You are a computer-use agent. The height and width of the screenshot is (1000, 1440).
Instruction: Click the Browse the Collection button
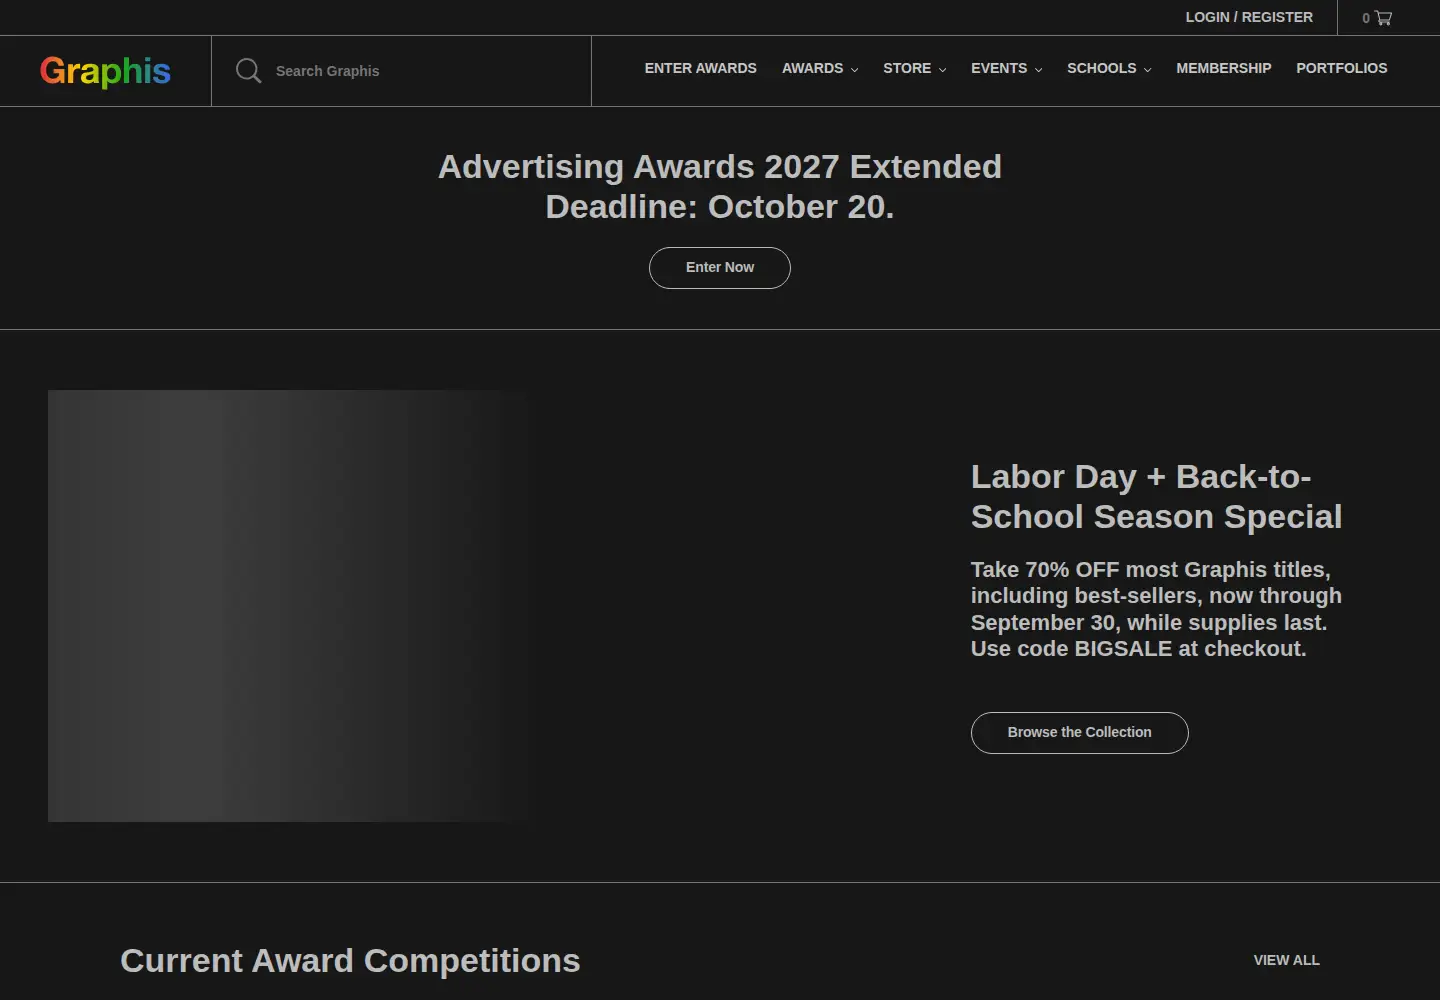pos(1080,733)
